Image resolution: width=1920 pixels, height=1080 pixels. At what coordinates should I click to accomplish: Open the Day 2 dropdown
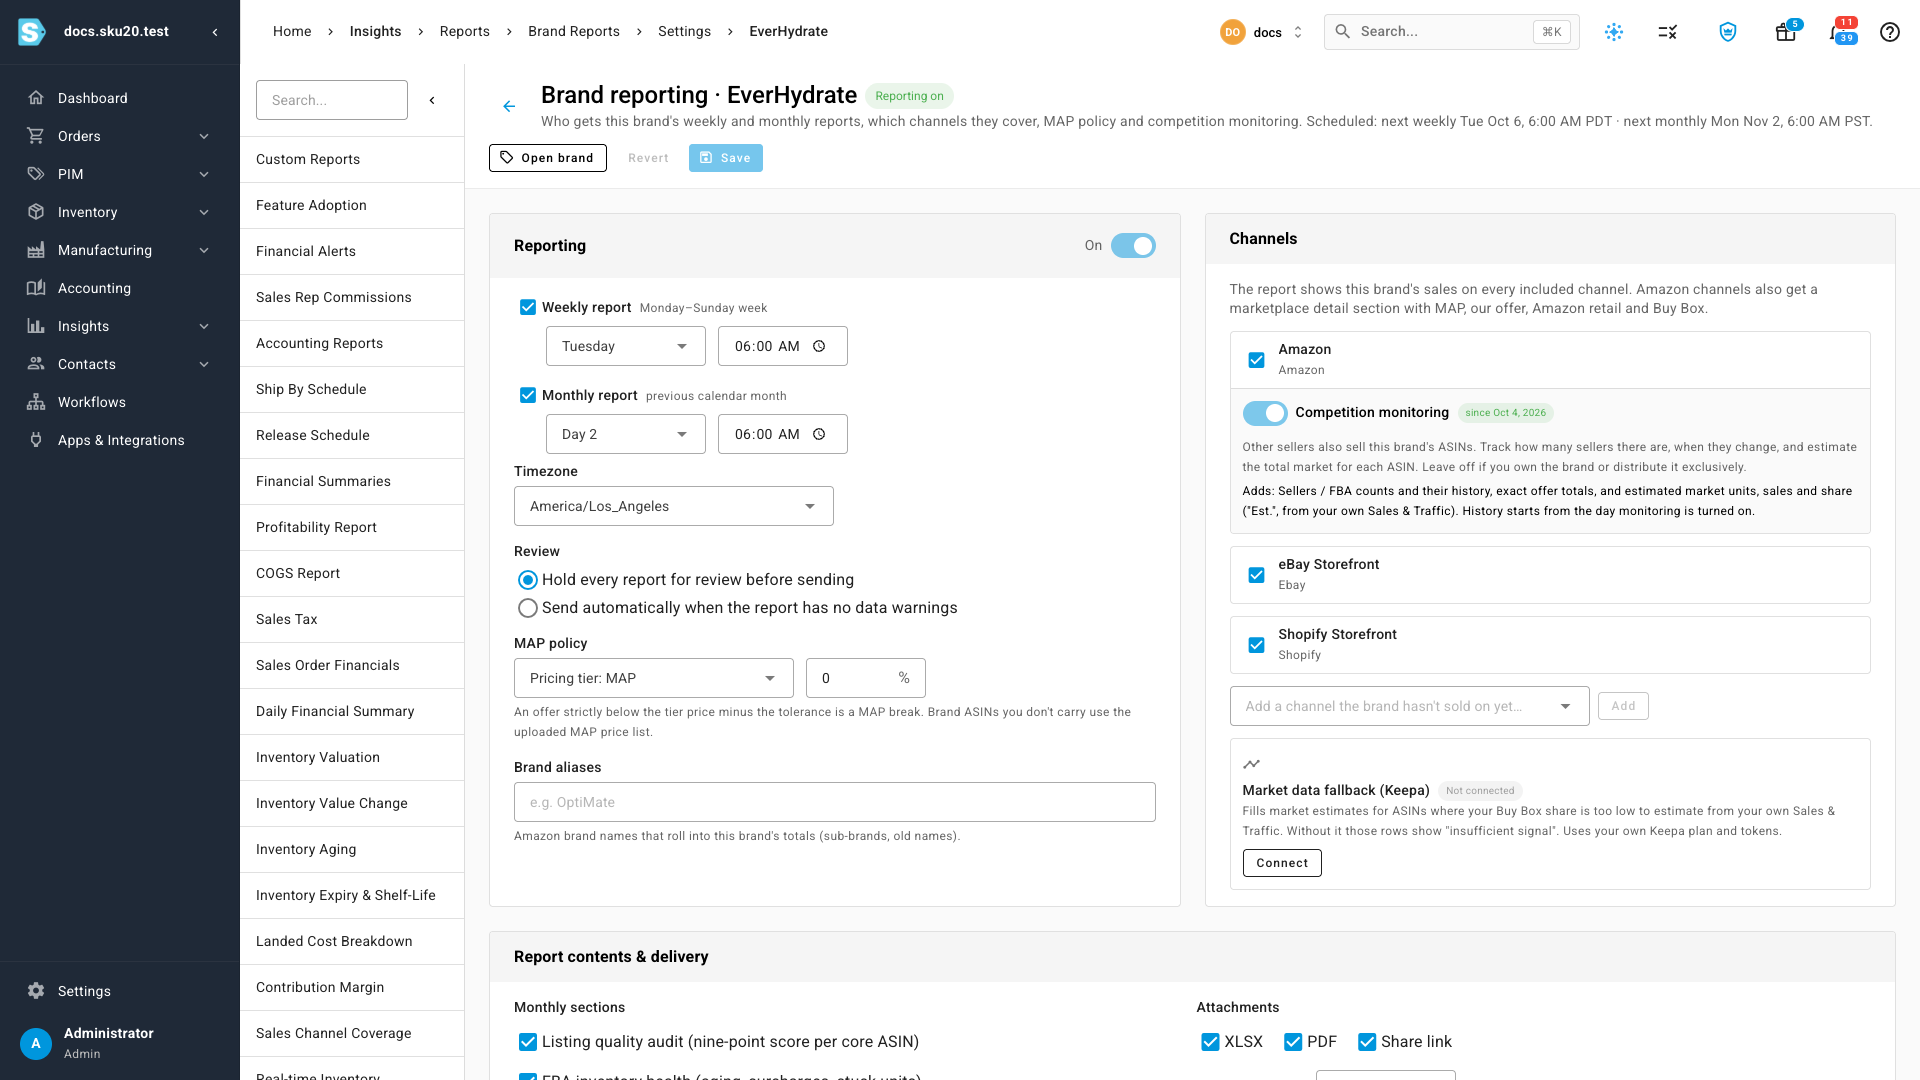click(626, 434)
